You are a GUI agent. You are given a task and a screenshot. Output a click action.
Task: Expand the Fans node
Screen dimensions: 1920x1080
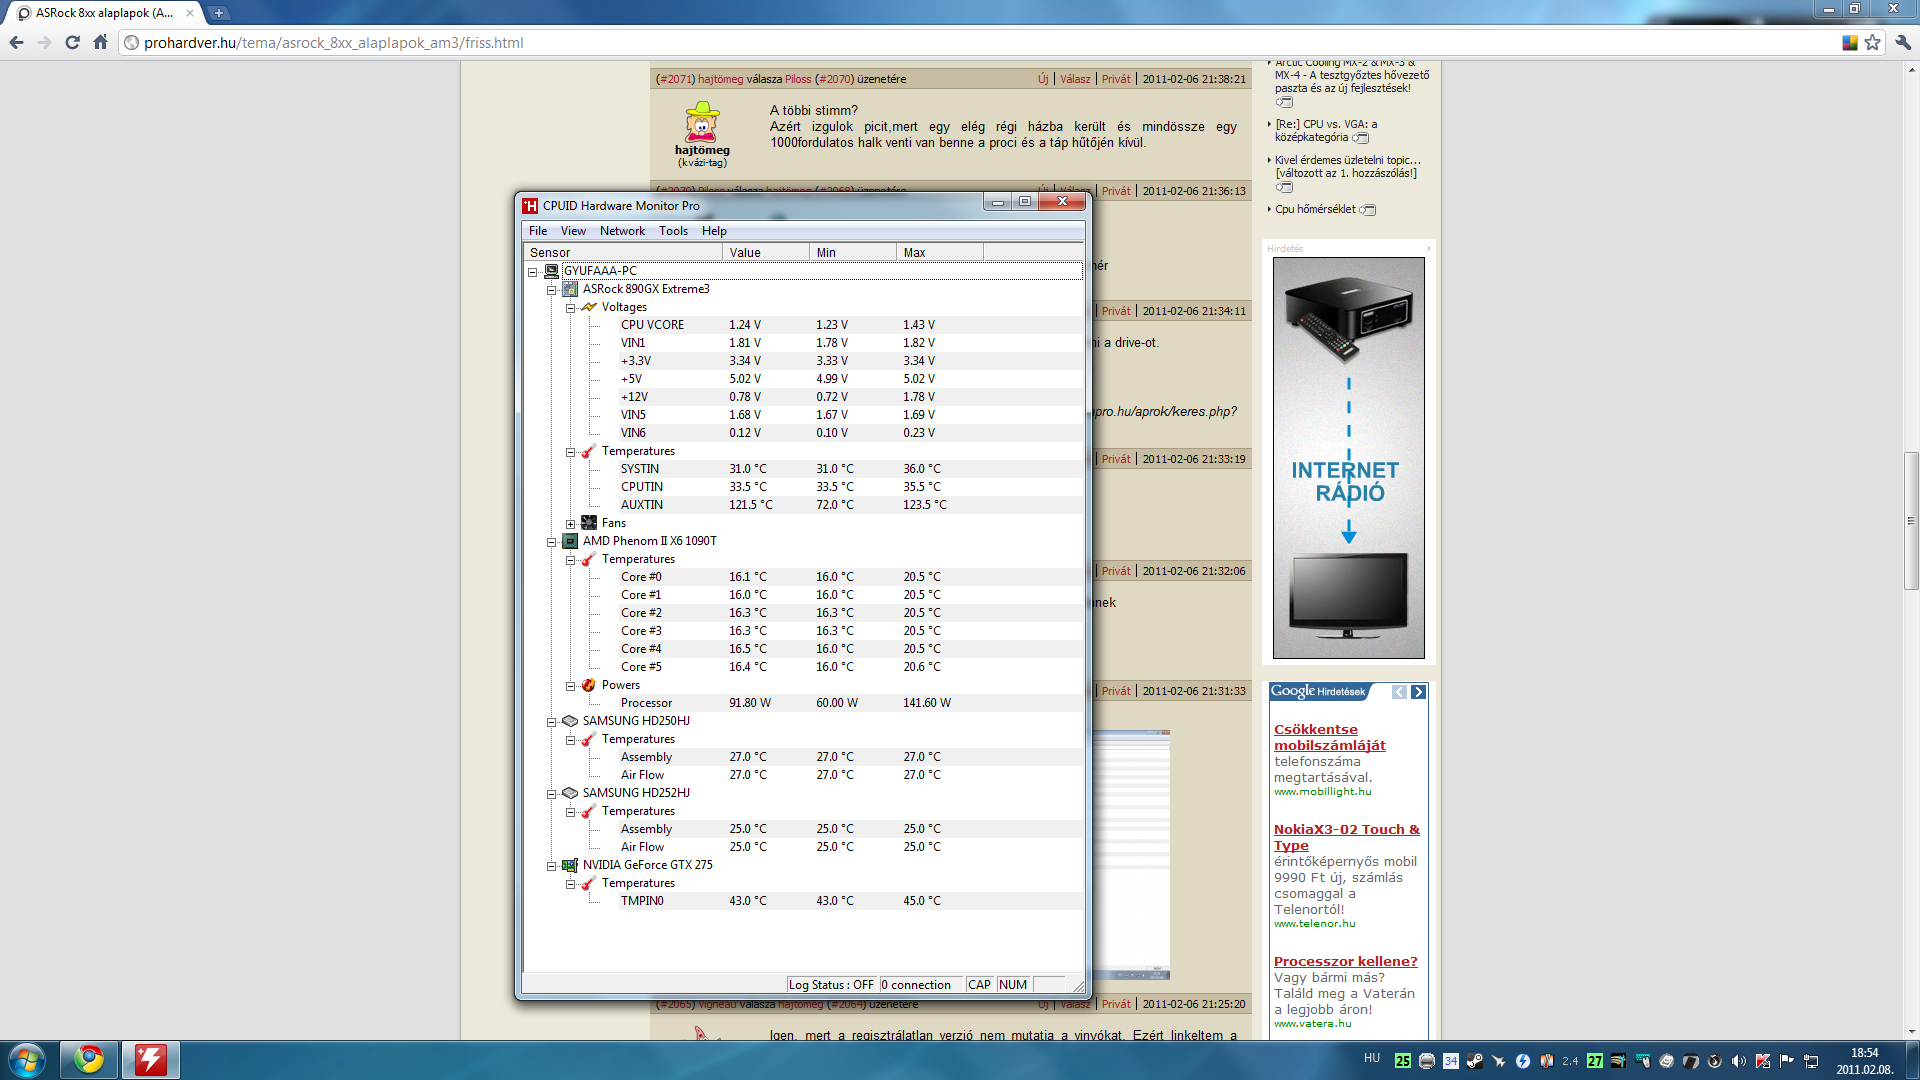click(570, 524)
